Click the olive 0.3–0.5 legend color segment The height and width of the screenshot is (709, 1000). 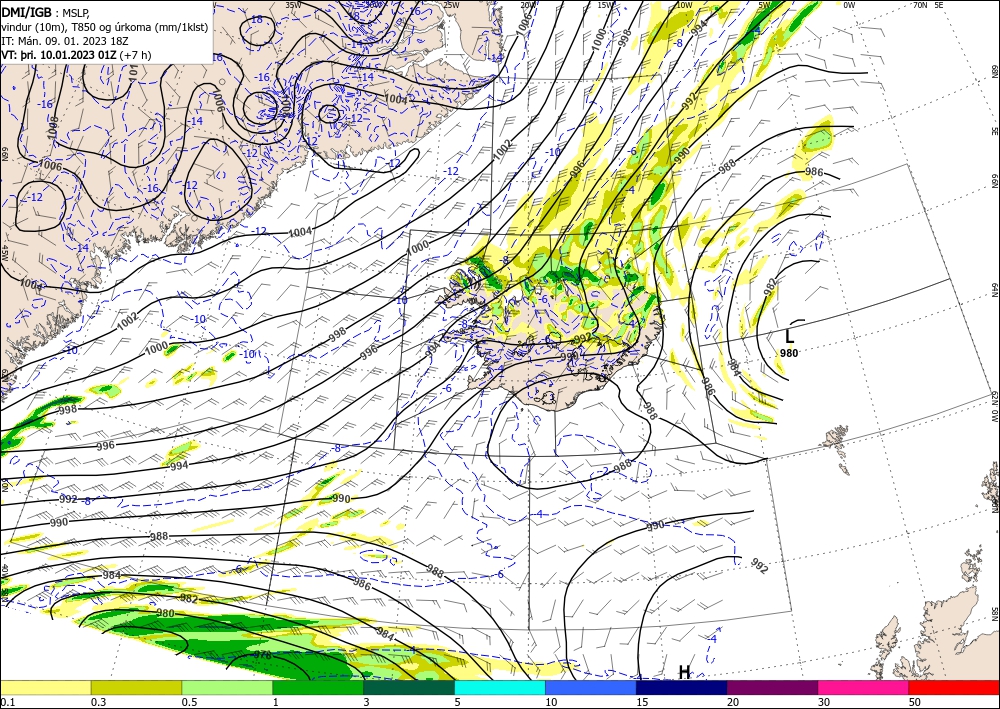[x=136, y=687]
